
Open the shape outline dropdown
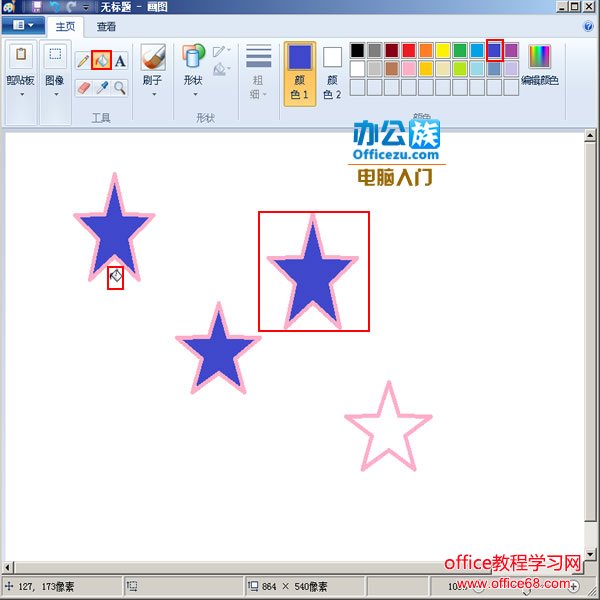click(x=221, y=51)
